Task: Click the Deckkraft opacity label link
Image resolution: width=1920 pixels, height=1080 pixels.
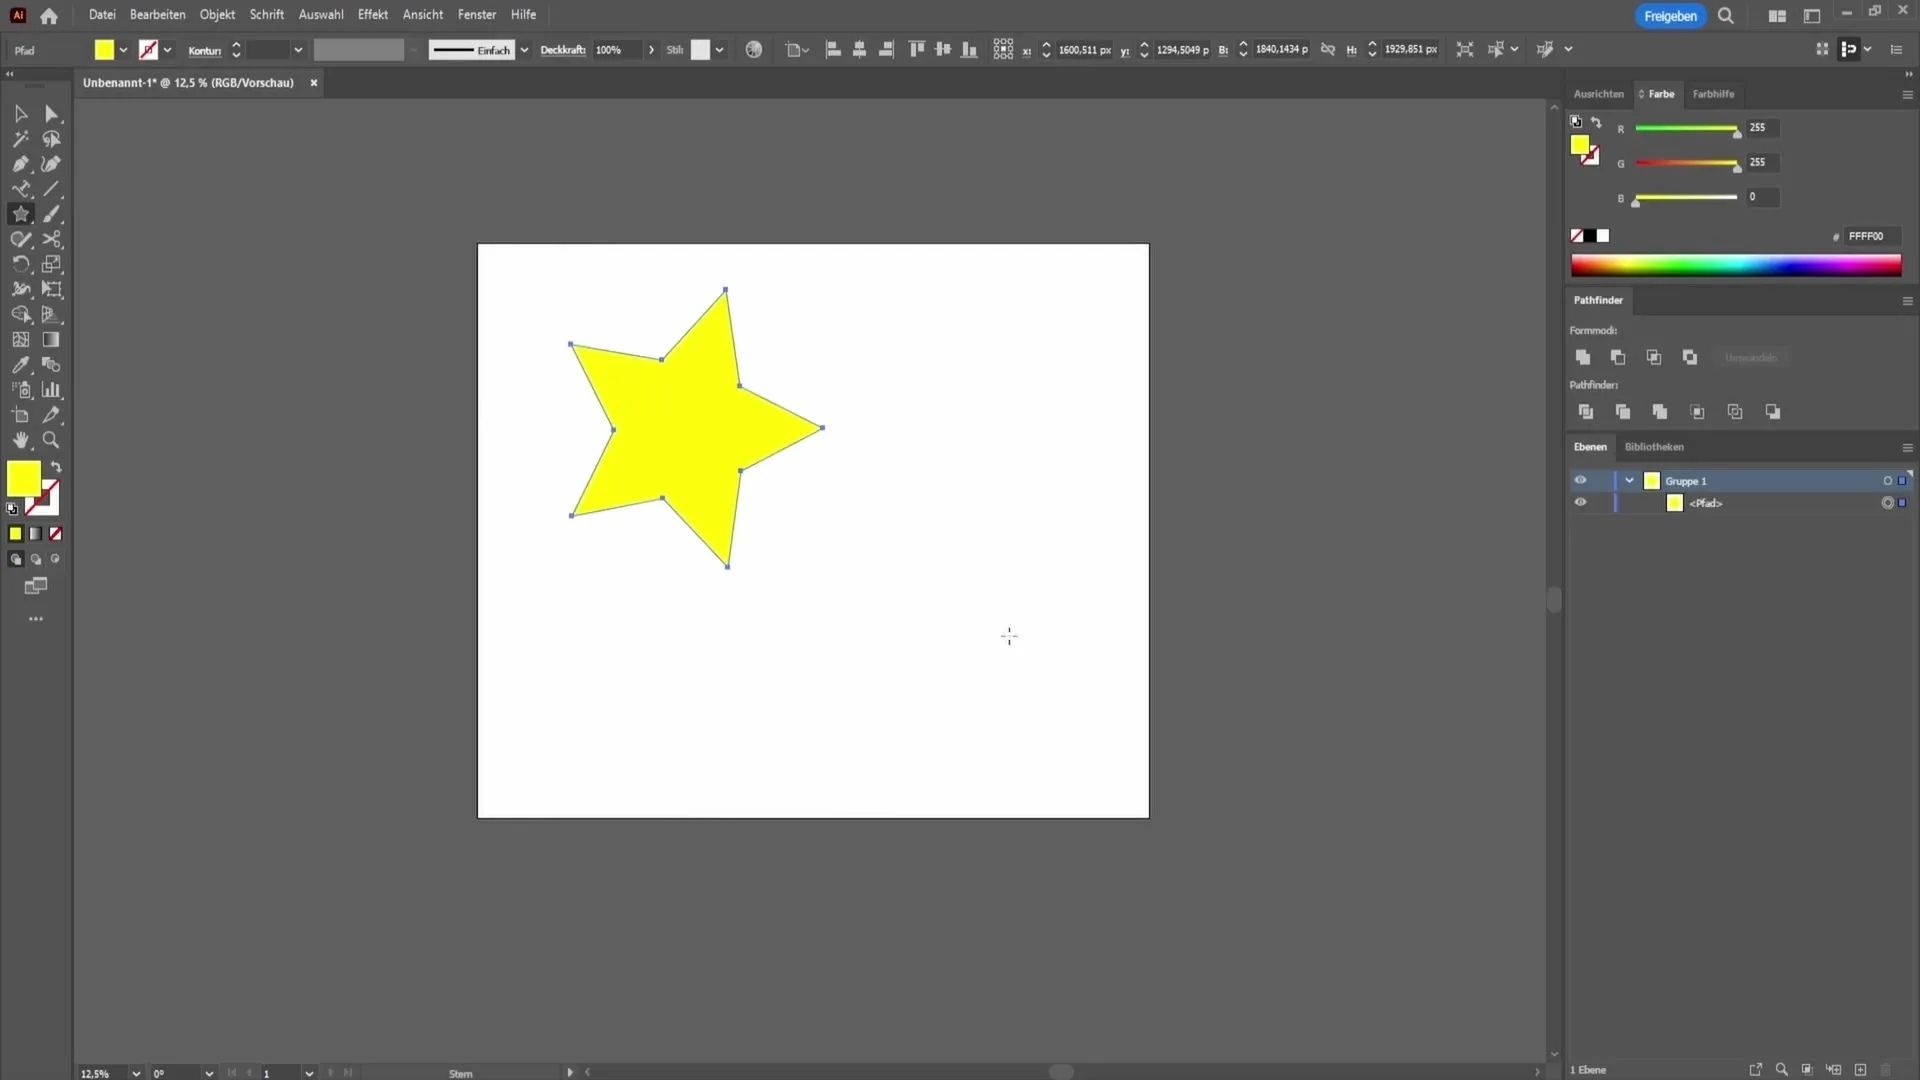Action: click(x=563, y=50)
